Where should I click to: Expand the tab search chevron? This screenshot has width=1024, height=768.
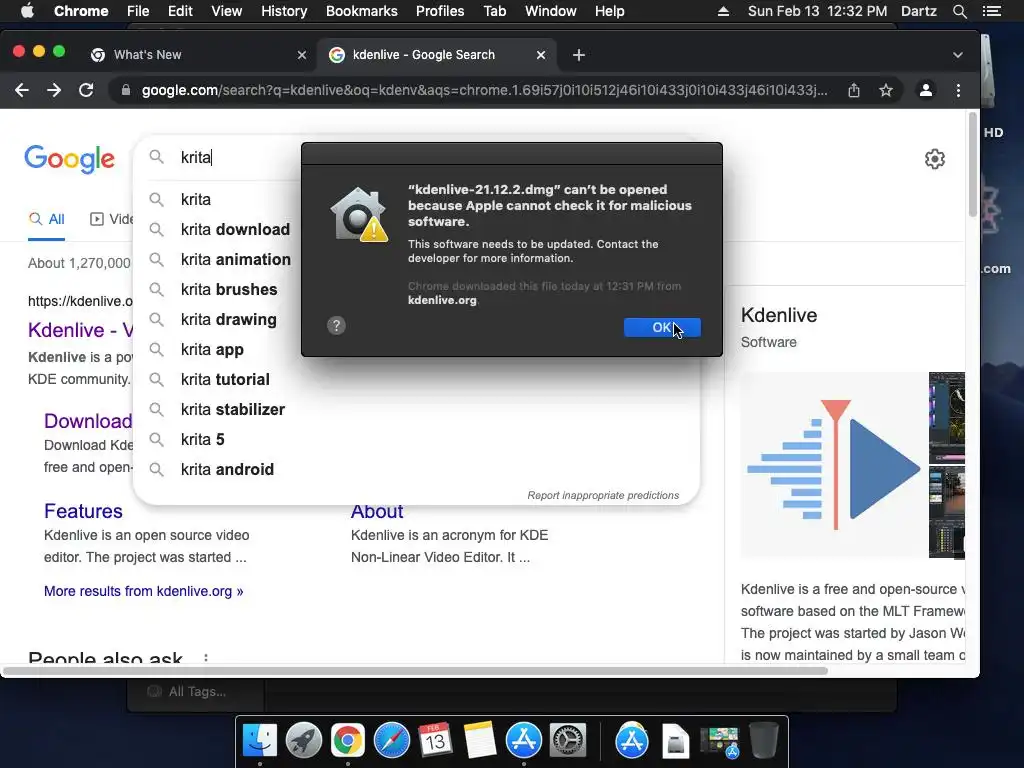coord(957,55)
